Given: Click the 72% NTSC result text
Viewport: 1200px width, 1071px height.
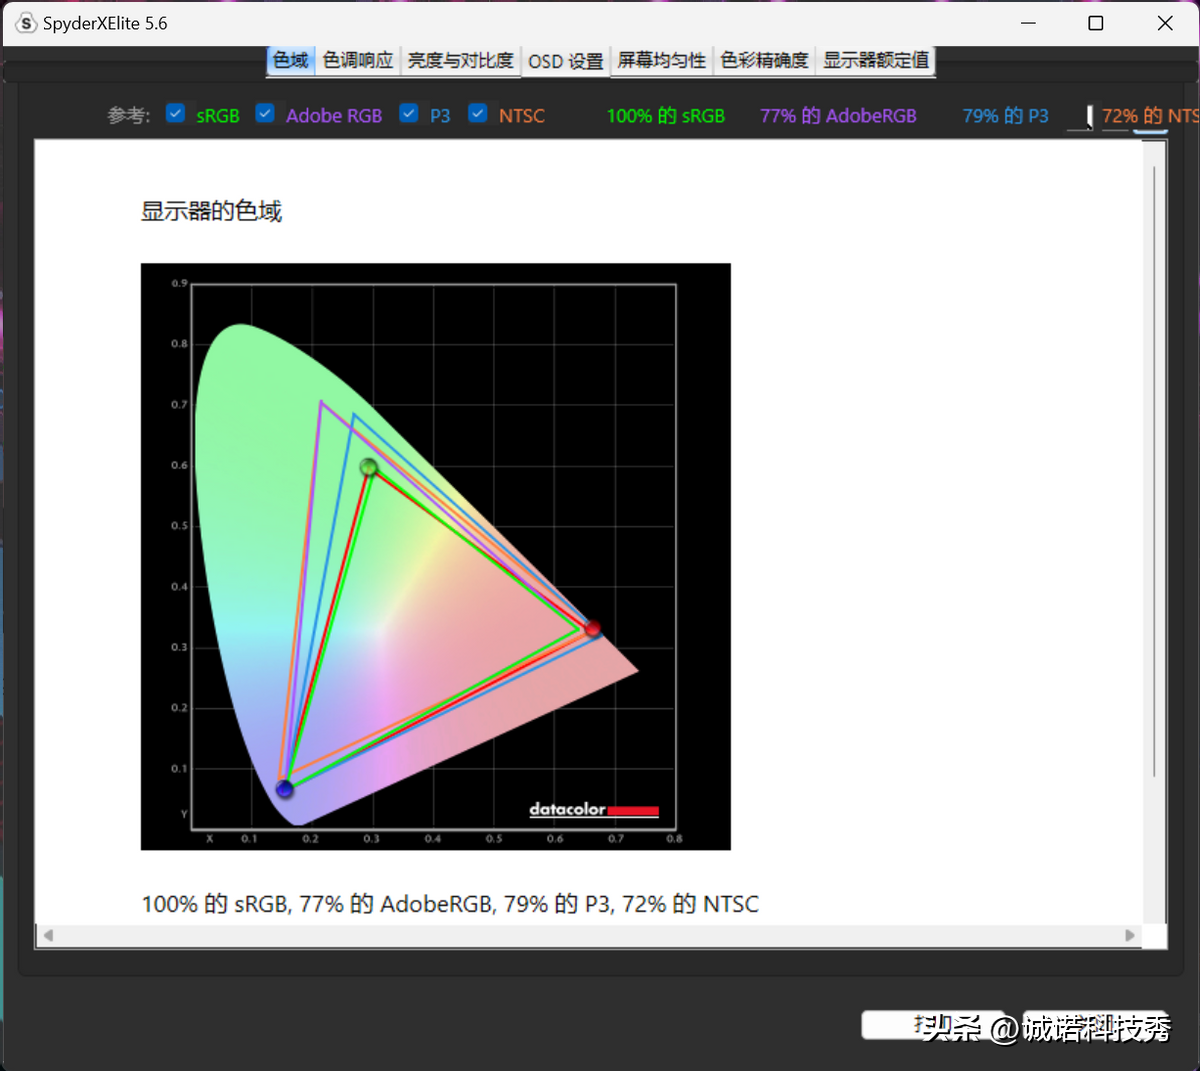Looking at the screenshot, I should tap(1150, 116).
